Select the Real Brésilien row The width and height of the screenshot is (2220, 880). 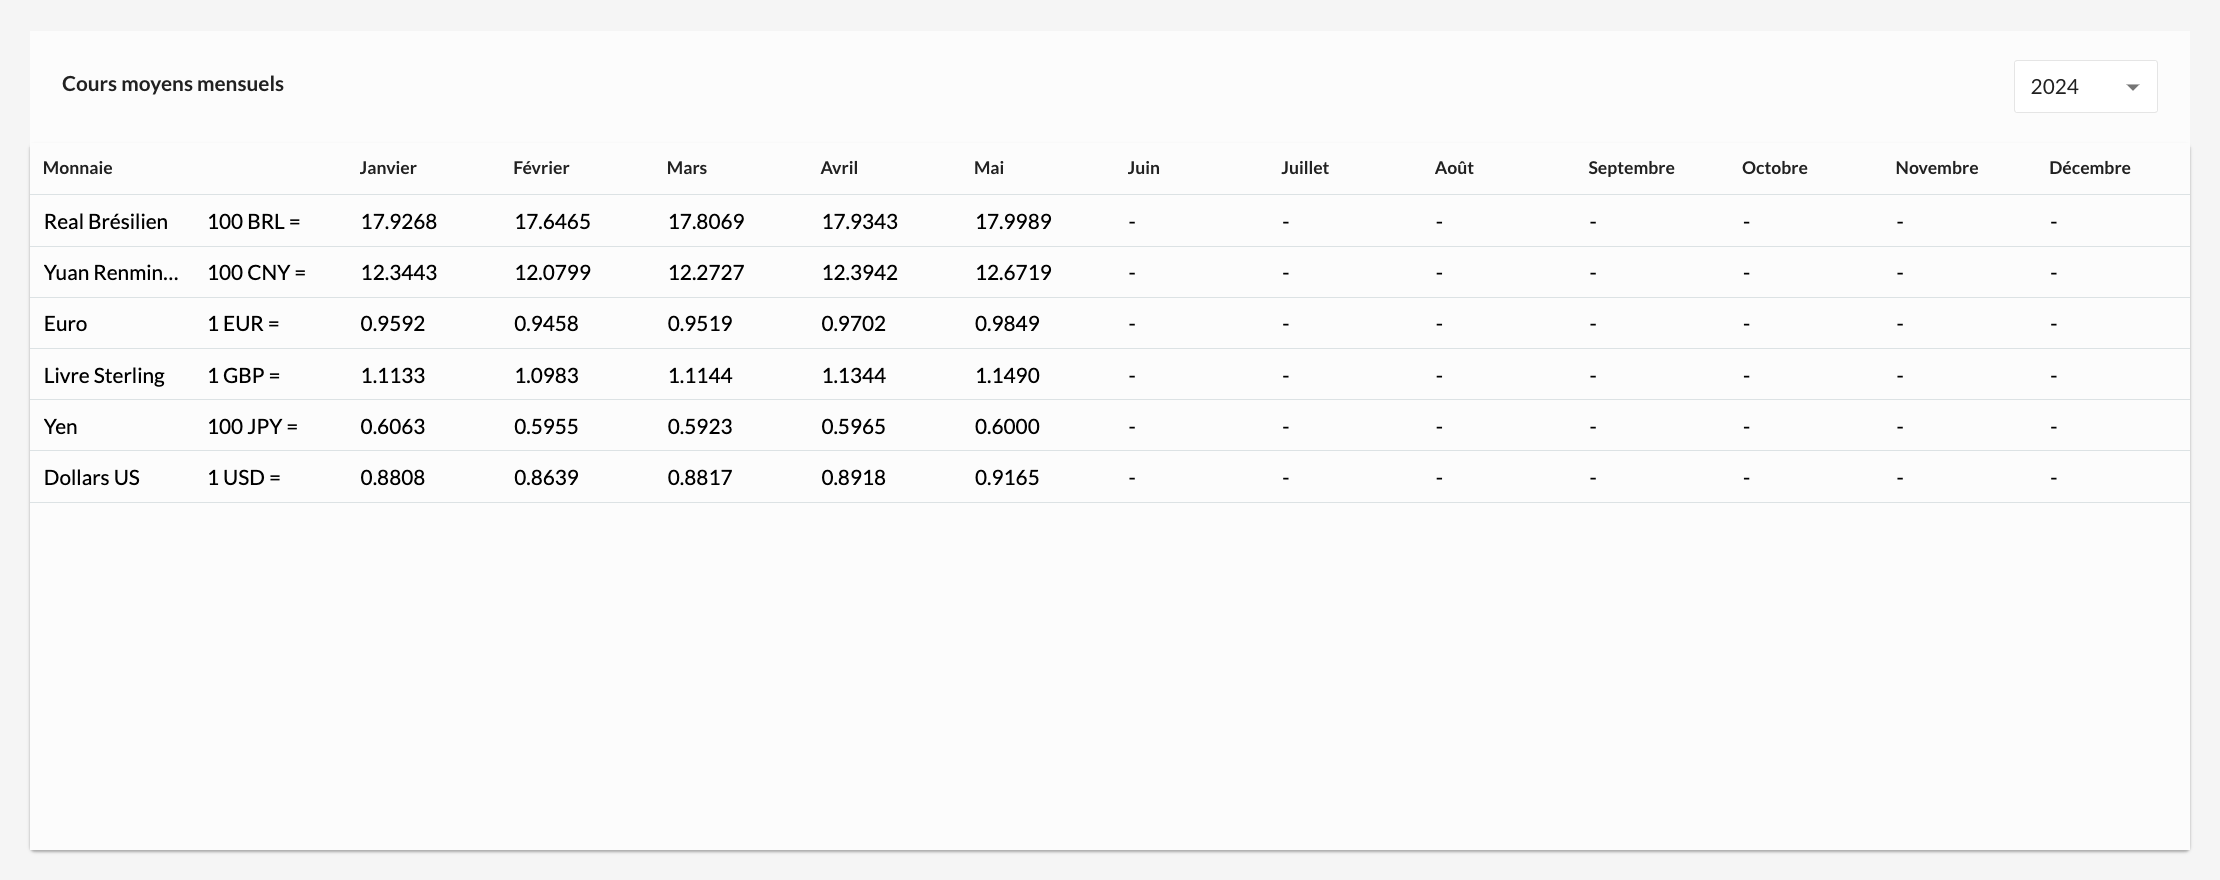pos(106,222)
